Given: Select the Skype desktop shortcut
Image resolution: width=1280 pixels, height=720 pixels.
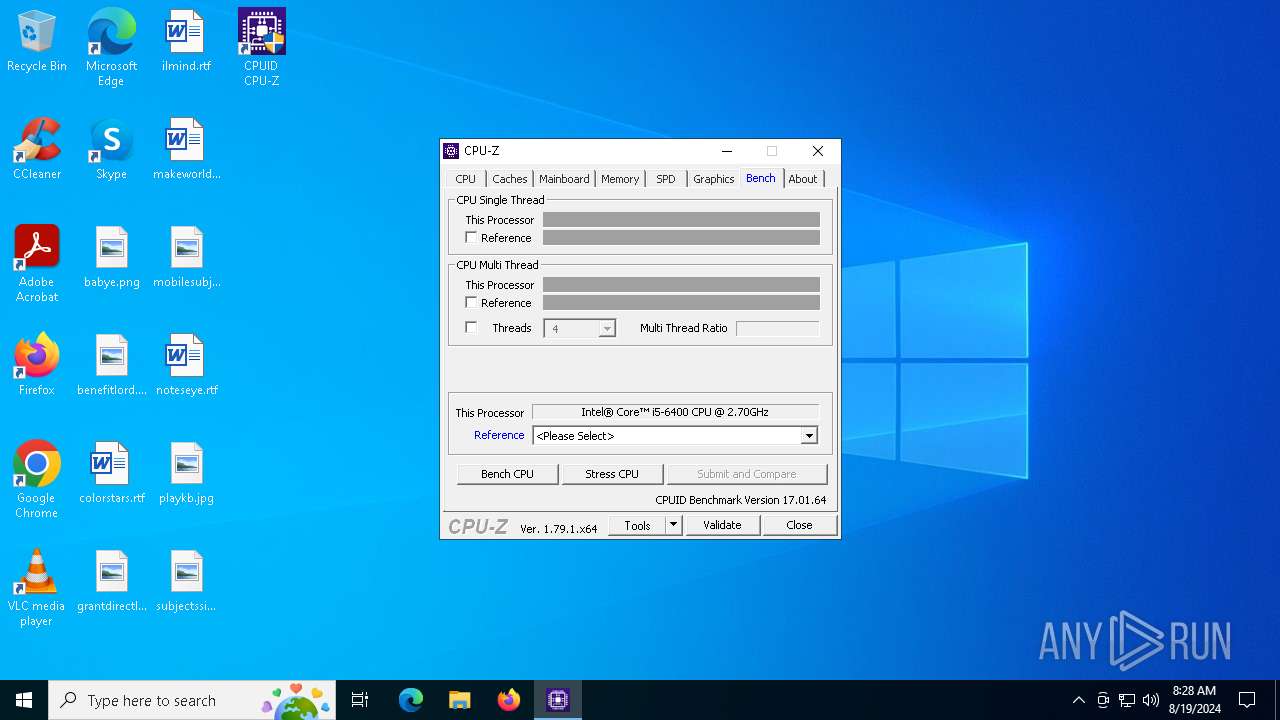Looking at the screenshot, I should click(111, 149).
